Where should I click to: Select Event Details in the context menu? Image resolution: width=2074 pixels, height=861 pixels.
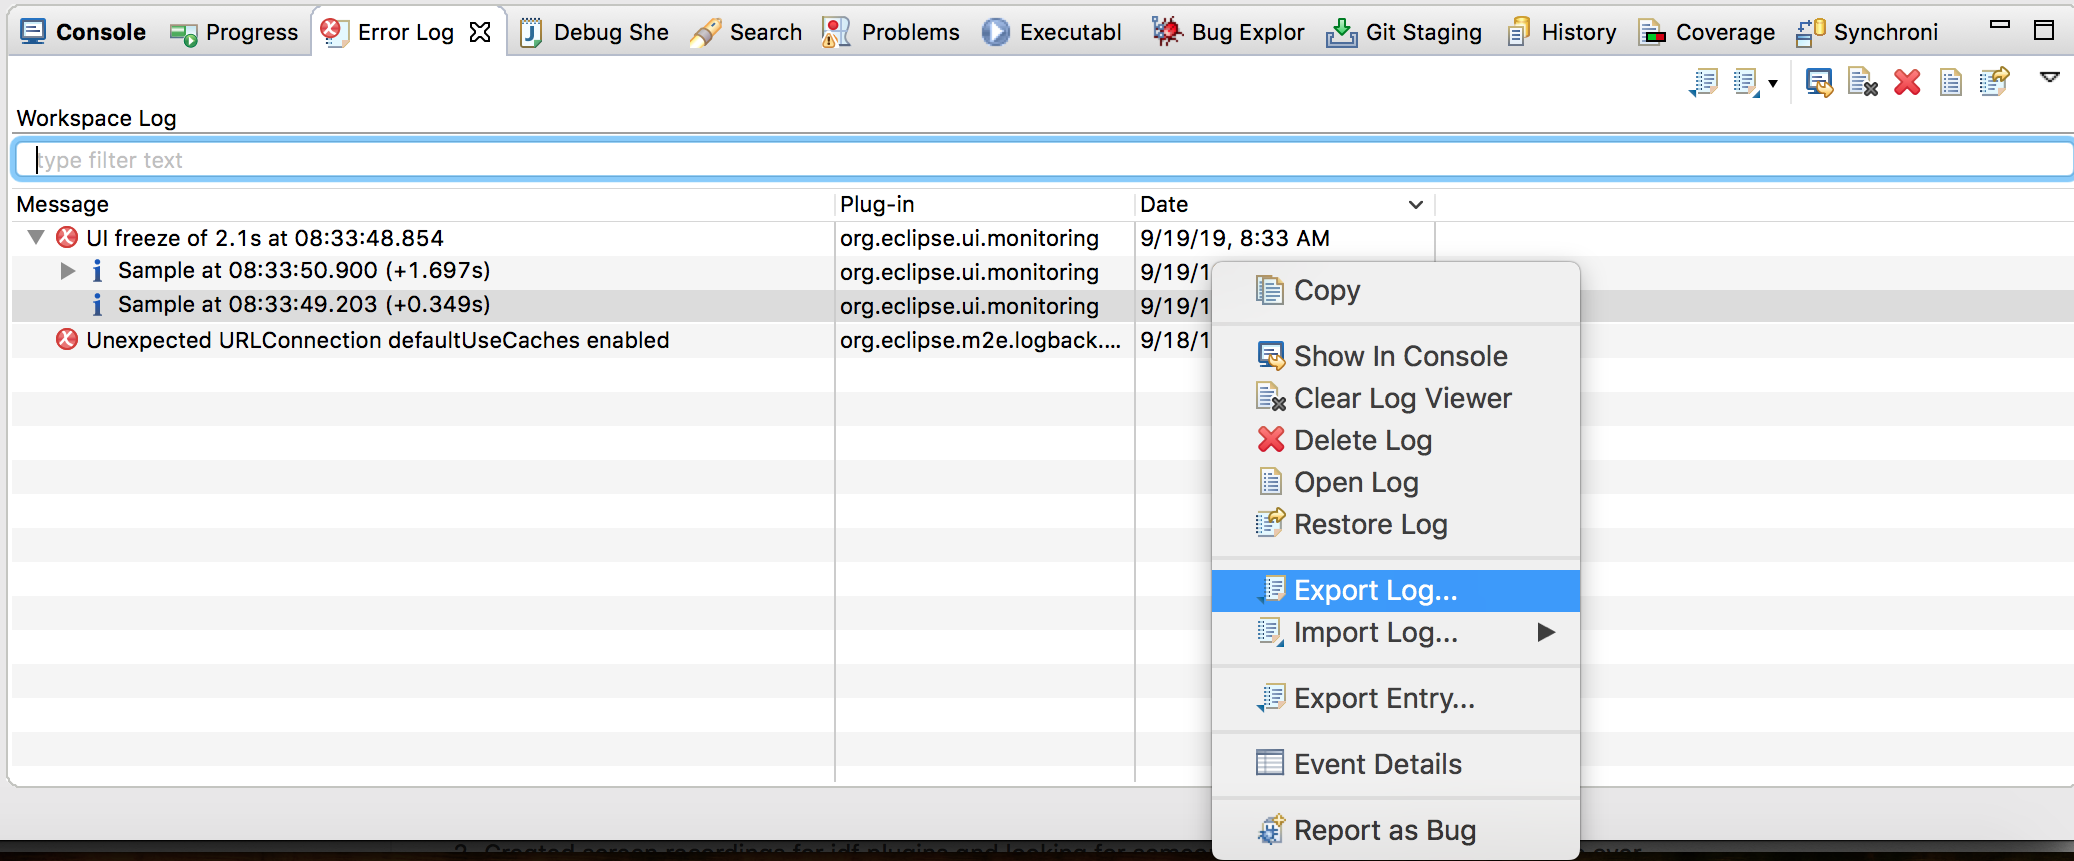1377,765
